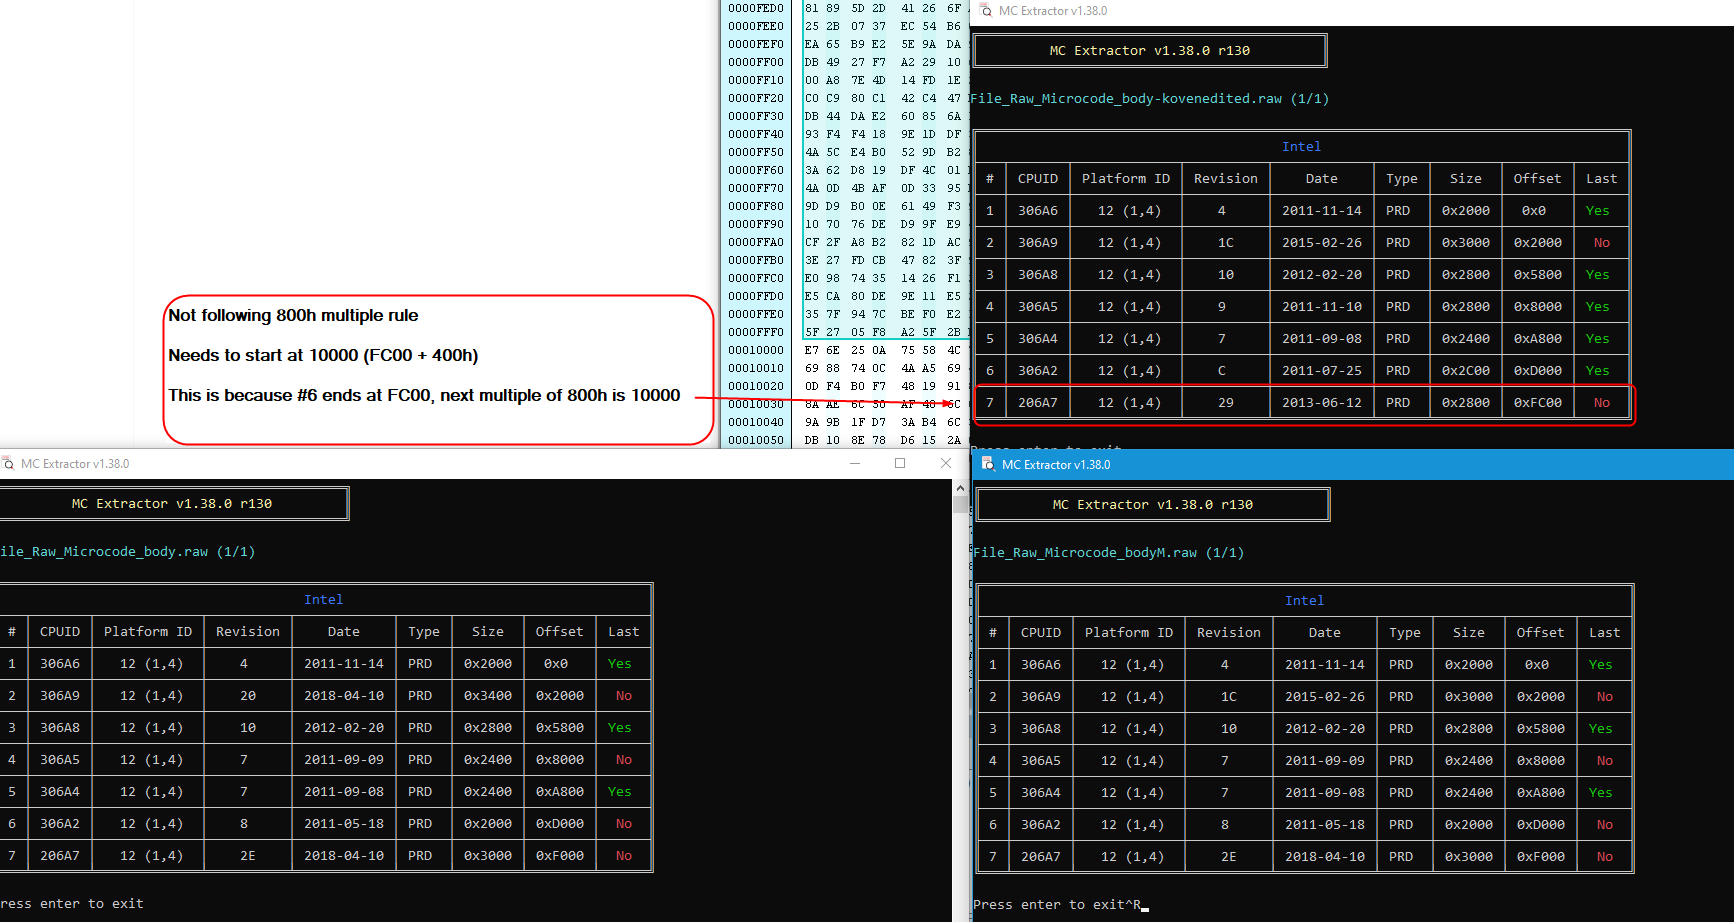Select the file name ile_Raw_Microcode_body.raw
Image resolution: width=1734 pixels, height=922 pixels.
[104, 551]
